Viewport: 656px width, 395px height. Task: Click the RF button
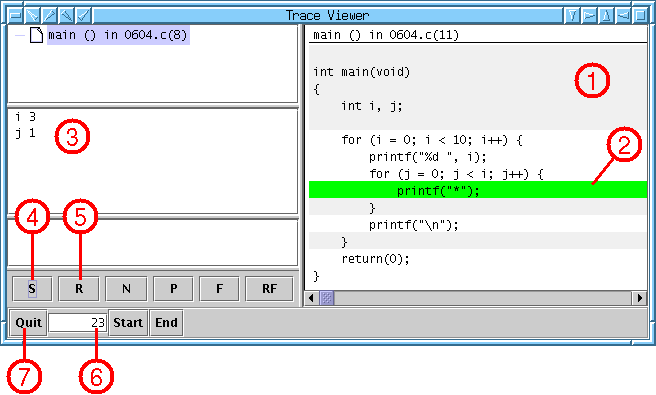coord(269,288)
